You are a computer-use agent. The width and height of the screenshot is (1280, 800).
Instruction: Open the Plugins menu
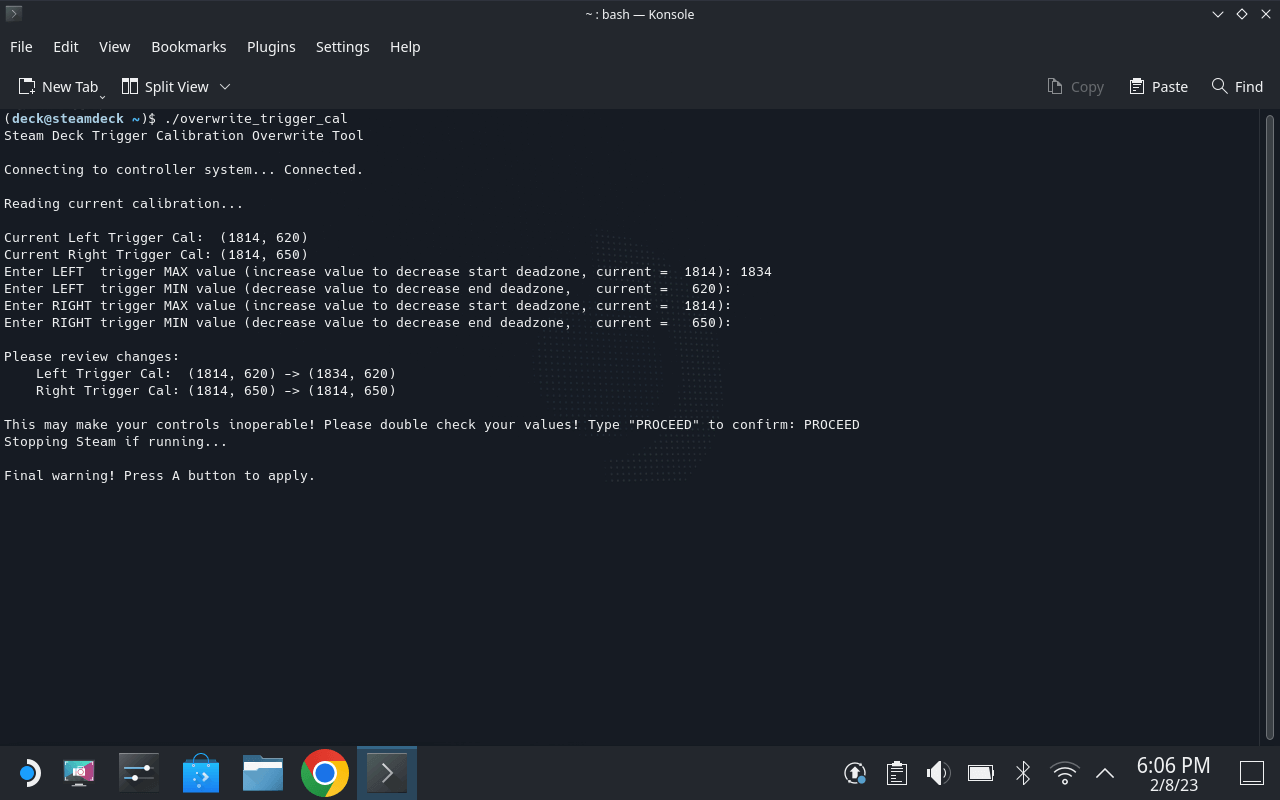click(271, 47)
